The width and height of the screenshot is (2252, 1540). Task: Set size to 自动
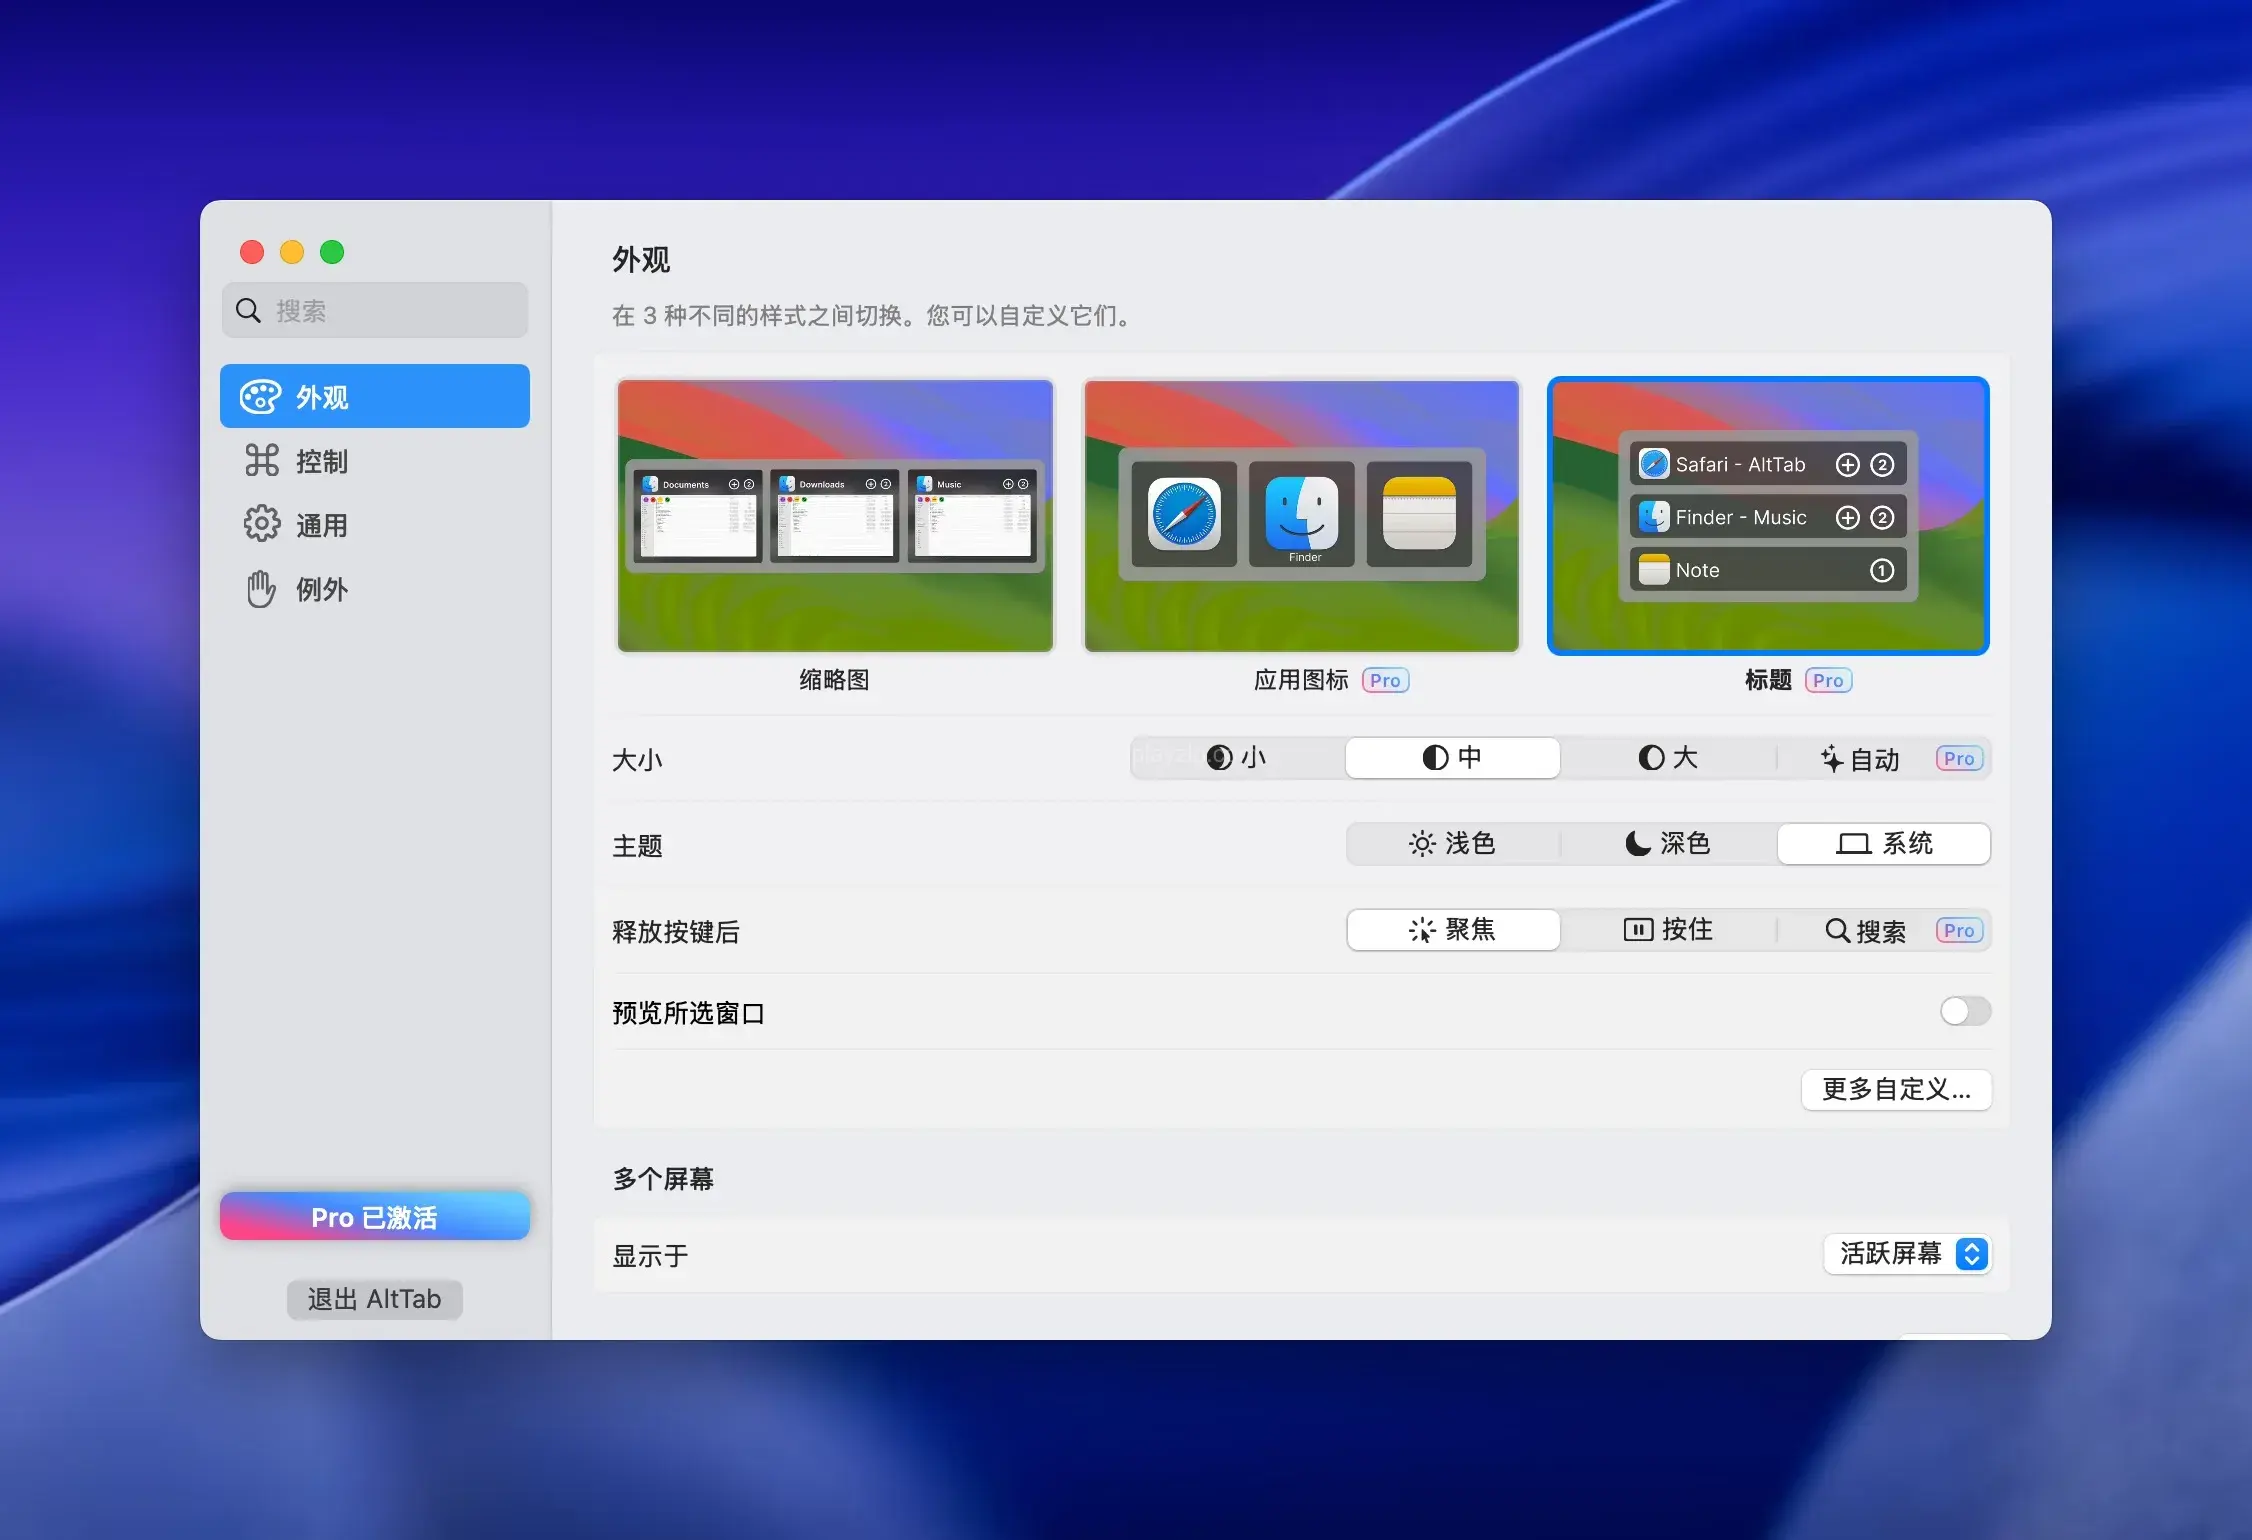pyautogui.click(x=1884, y=759)
